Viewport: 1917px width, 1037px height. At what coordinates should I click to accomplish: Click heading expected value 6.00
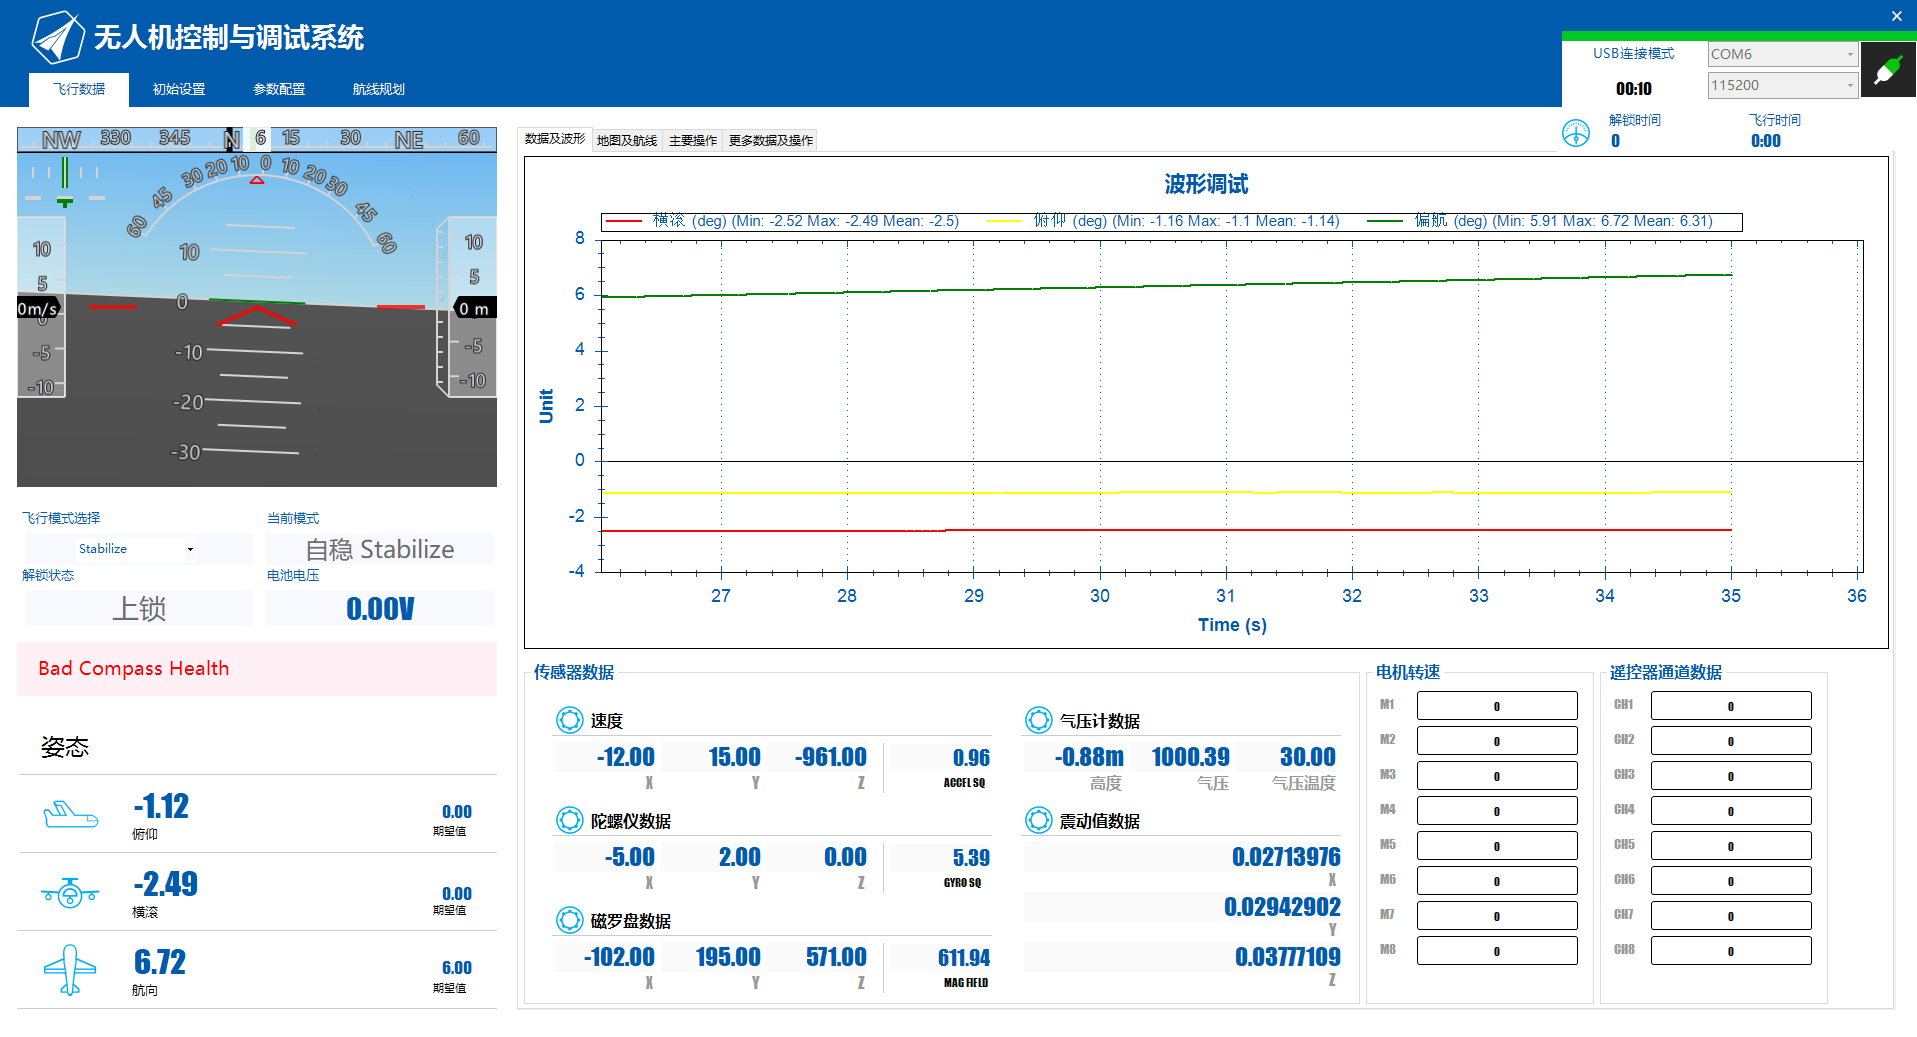pyautogui.click(x=457, y=967)
